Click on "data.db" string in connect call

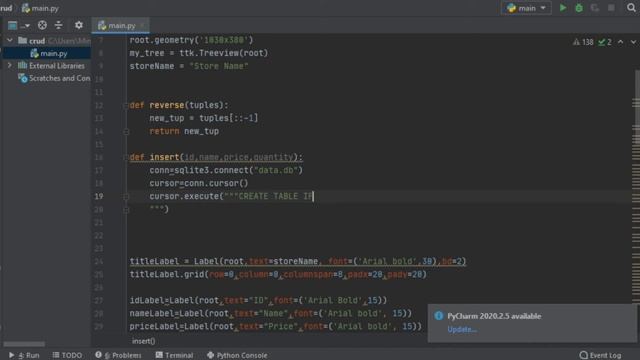(x=276, y=170)
